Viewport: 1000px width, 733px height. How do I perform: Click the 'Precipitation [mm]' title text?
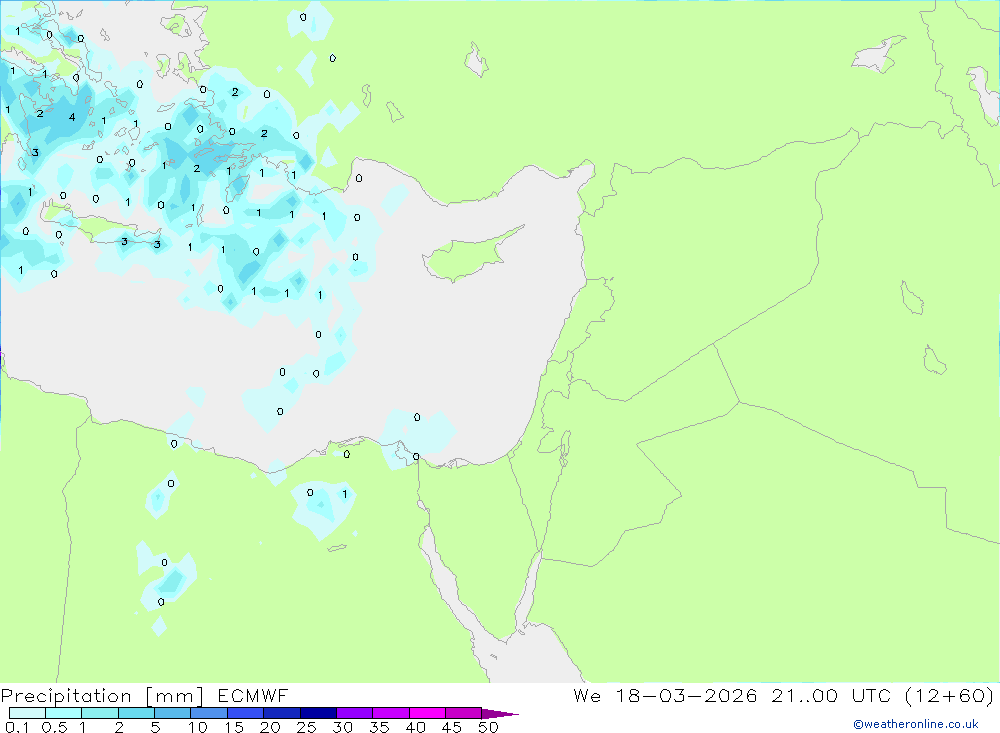102,696
